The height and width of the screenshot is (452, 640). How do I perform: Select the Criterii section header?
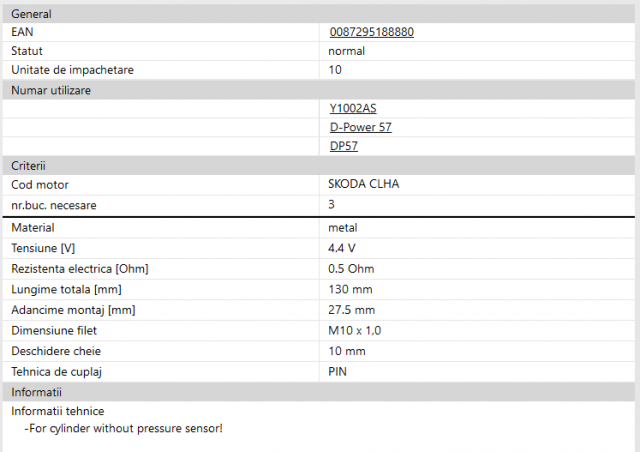29,165
